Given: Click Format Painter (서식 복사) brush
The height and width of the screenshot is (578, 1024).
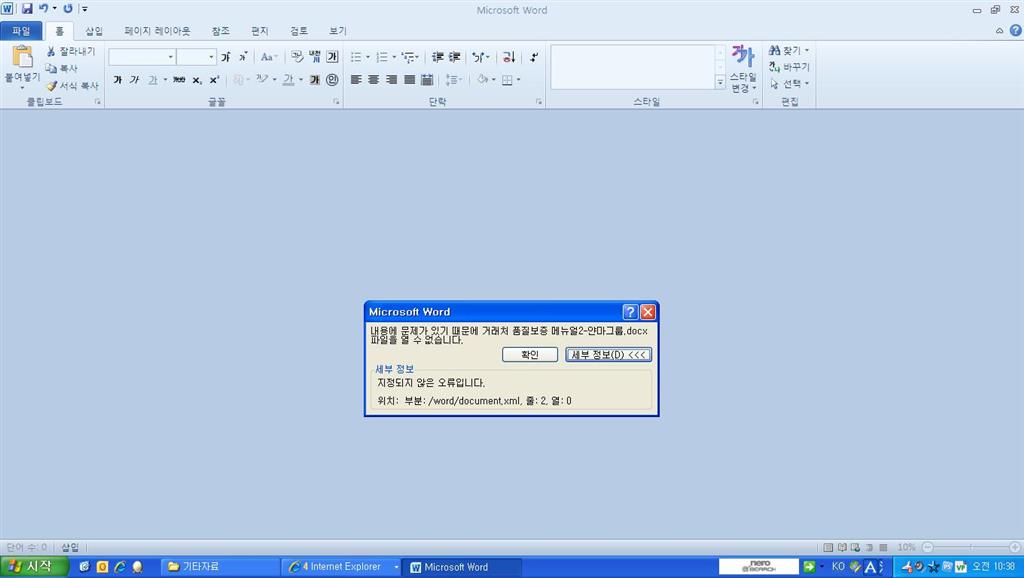Looking at the screenshot, I should tap(72, 86).
